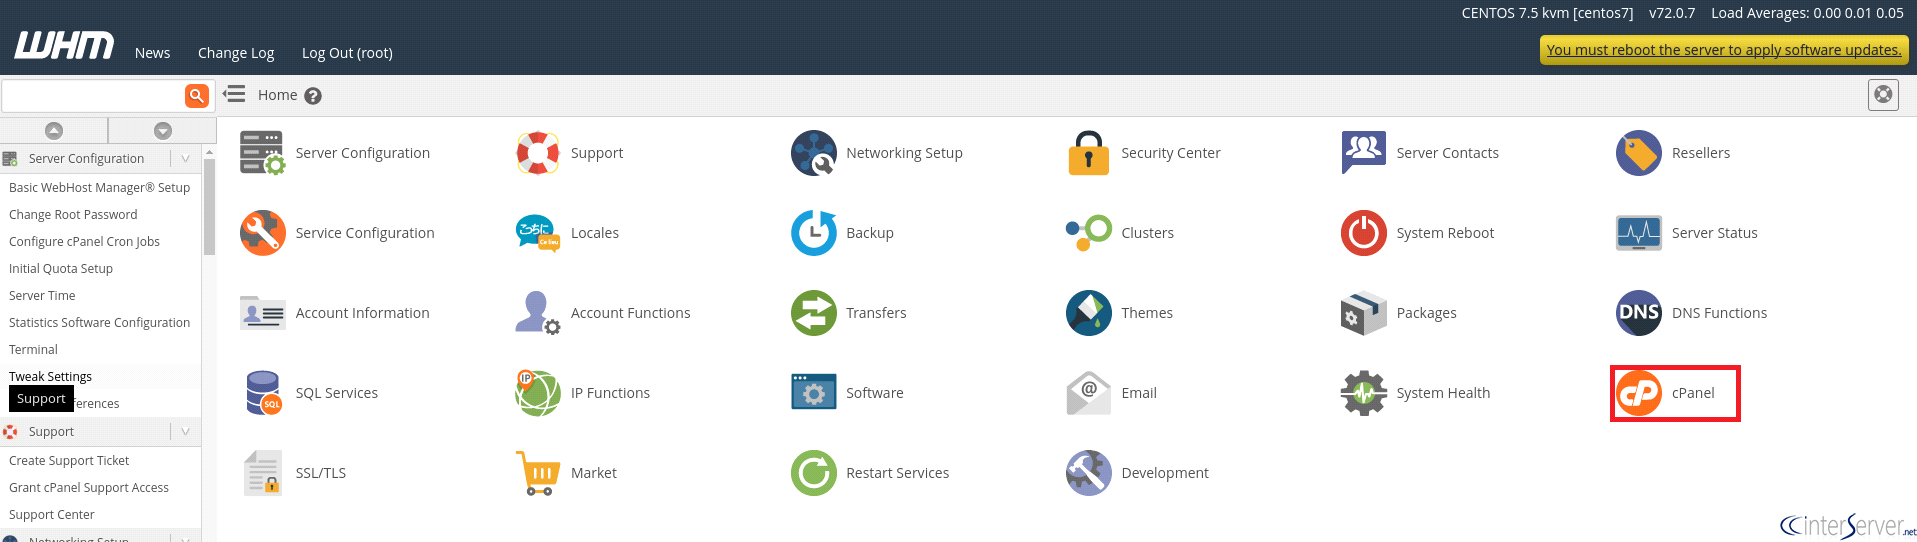This screenshot has height=542, width=1917.
Task: Select Change Root Password in sidebar
Action: [73, 214]
